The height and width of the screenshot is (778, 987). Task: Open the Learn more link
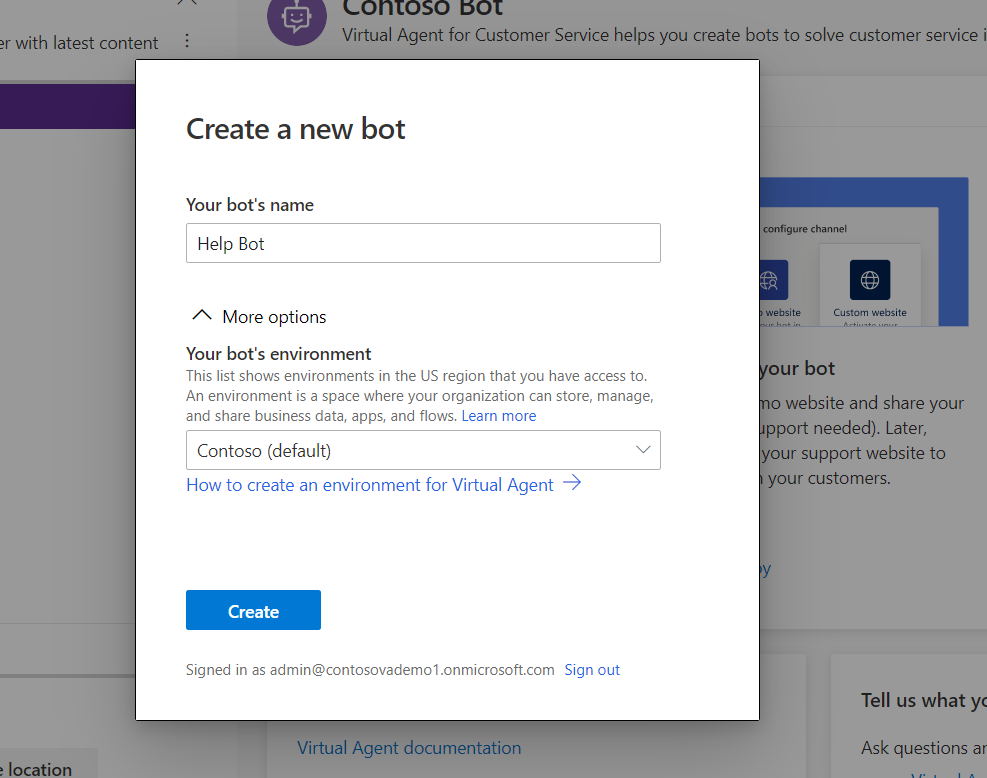pyautogui.click(x=499, y=416)
